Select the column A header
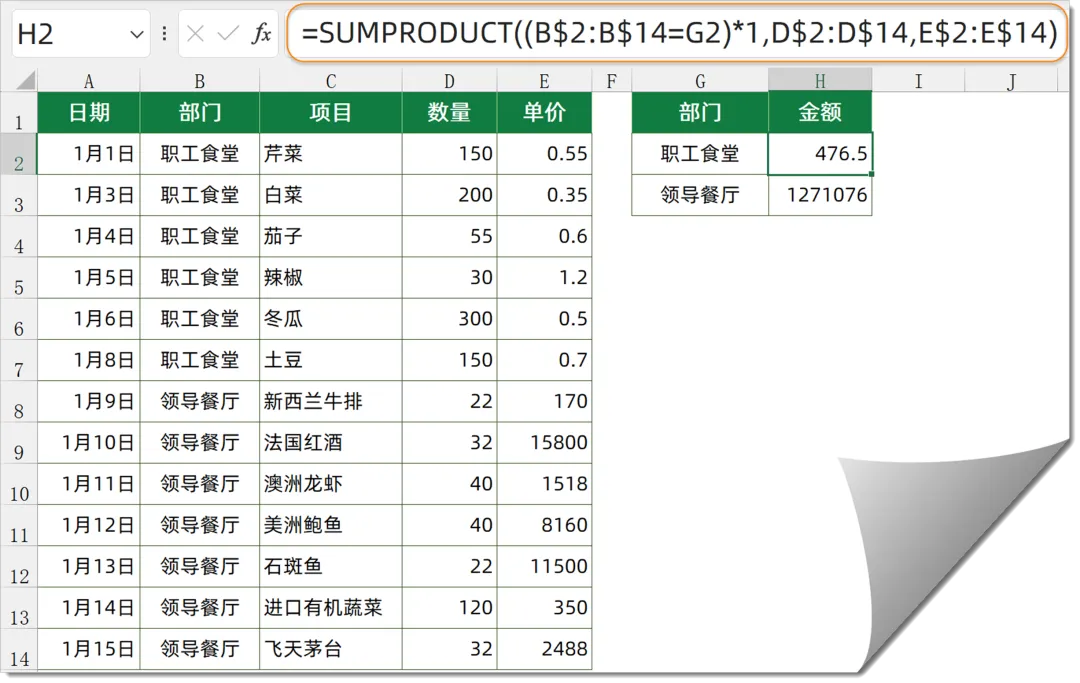The image size is (1080, 683). tap(89, 81)
